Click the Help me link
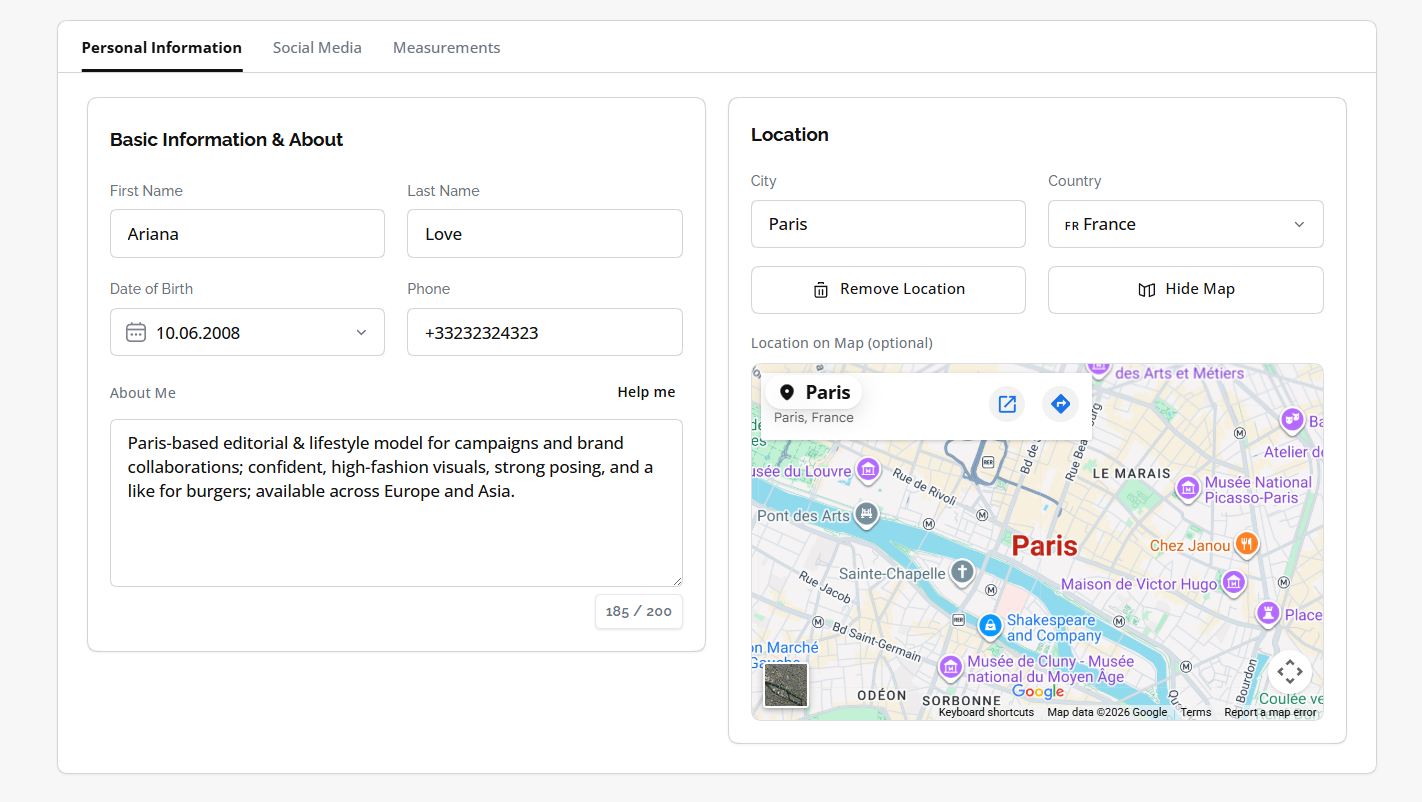1422x802 pixels. coord(646,392)
